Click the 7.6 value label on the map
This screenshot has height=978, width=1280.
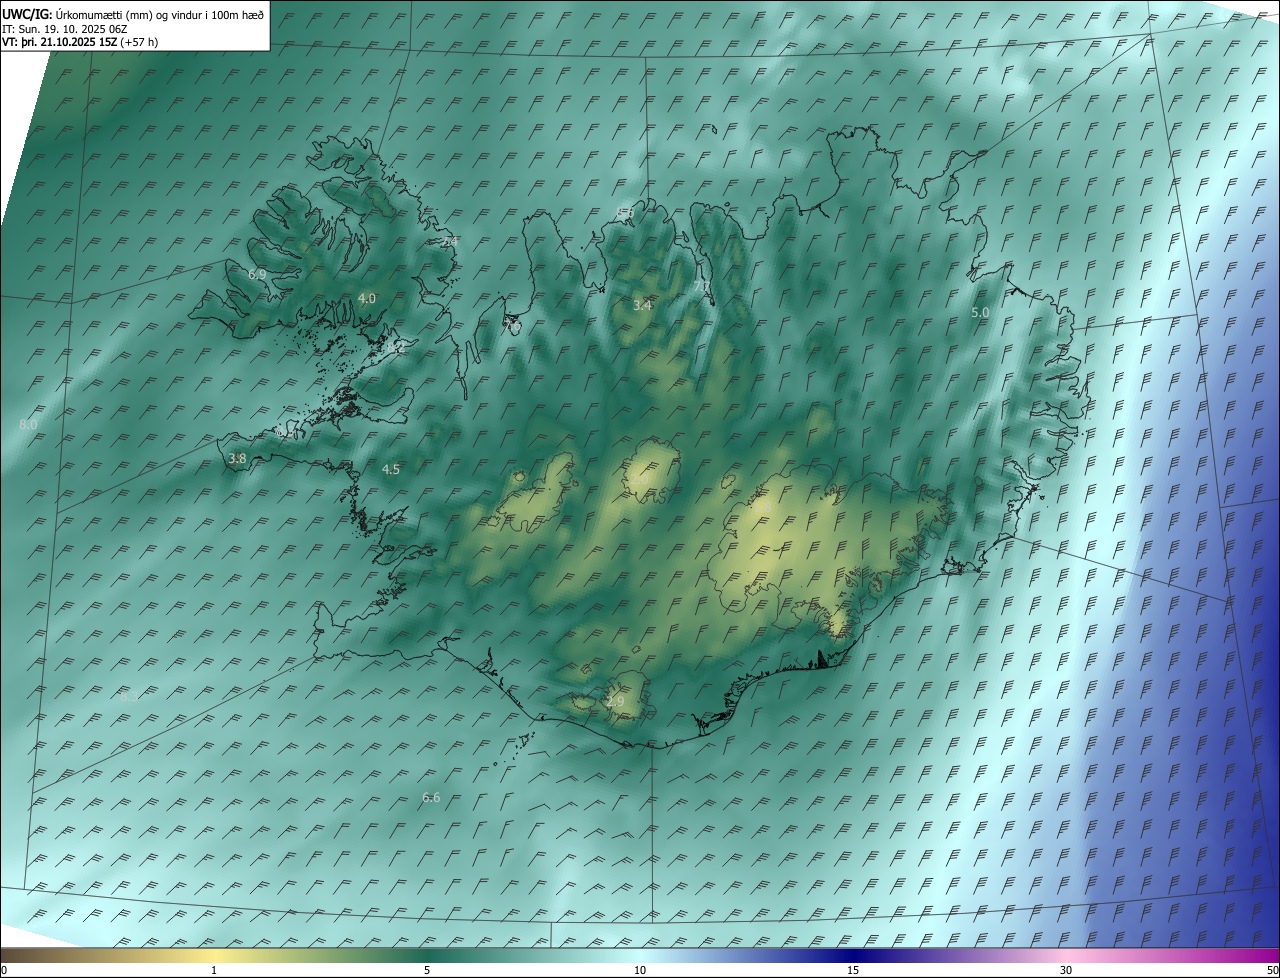(511, 326)
